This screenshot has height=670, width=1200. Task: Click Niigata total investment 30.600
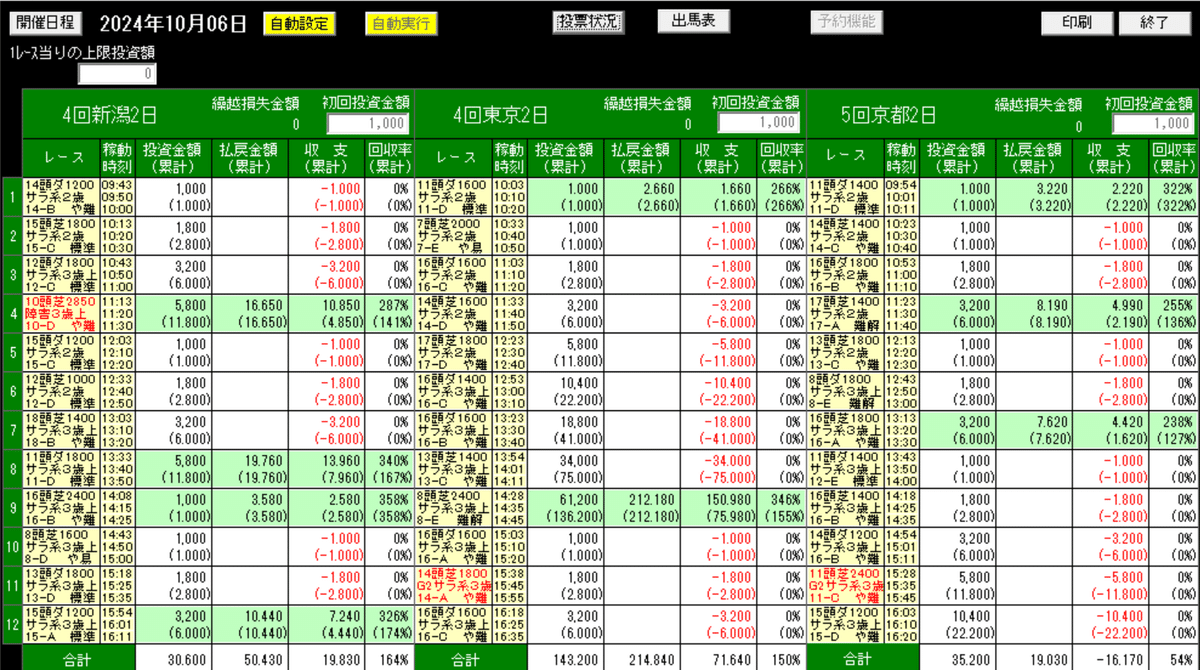click(x=173, y=659)
